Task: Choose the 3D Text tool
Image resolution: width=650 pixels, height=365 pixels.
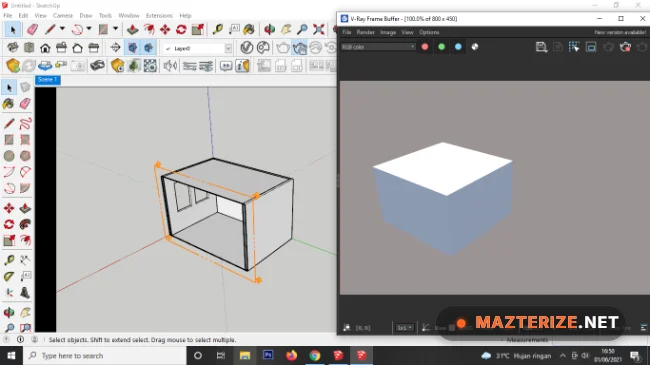Action: pos(25,293)
